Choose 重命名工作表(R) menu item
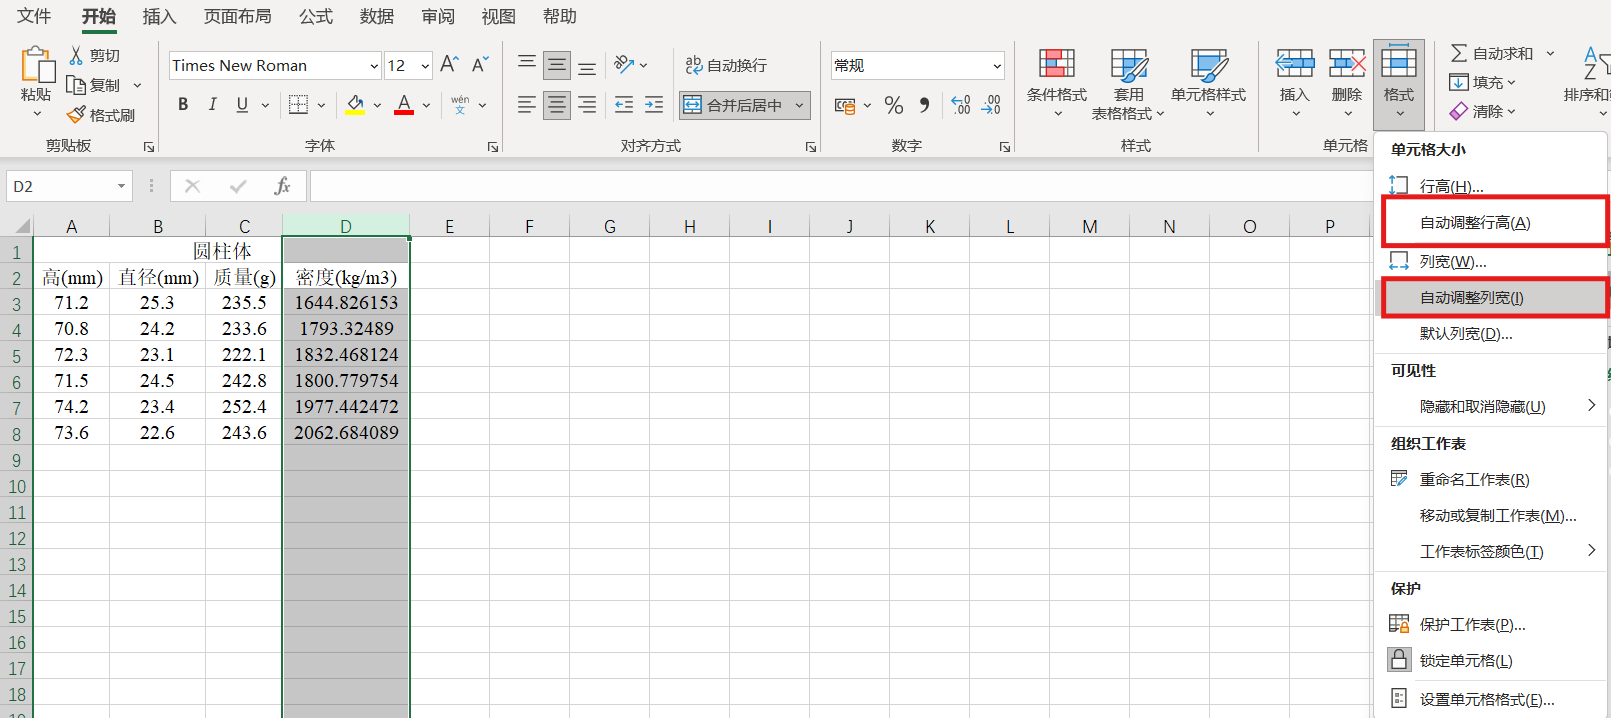Screen dimensions: 1611x718 (1491, 480)
